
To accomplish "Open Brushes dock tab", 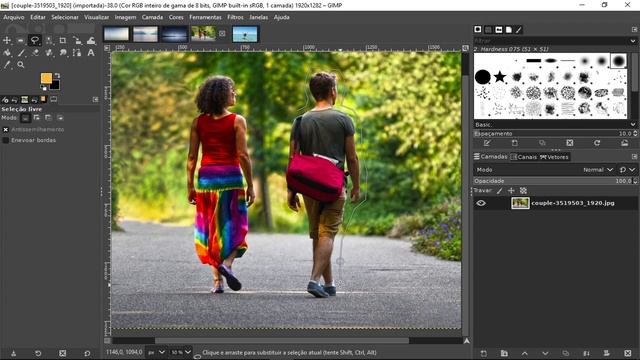I will coord(478,29).
